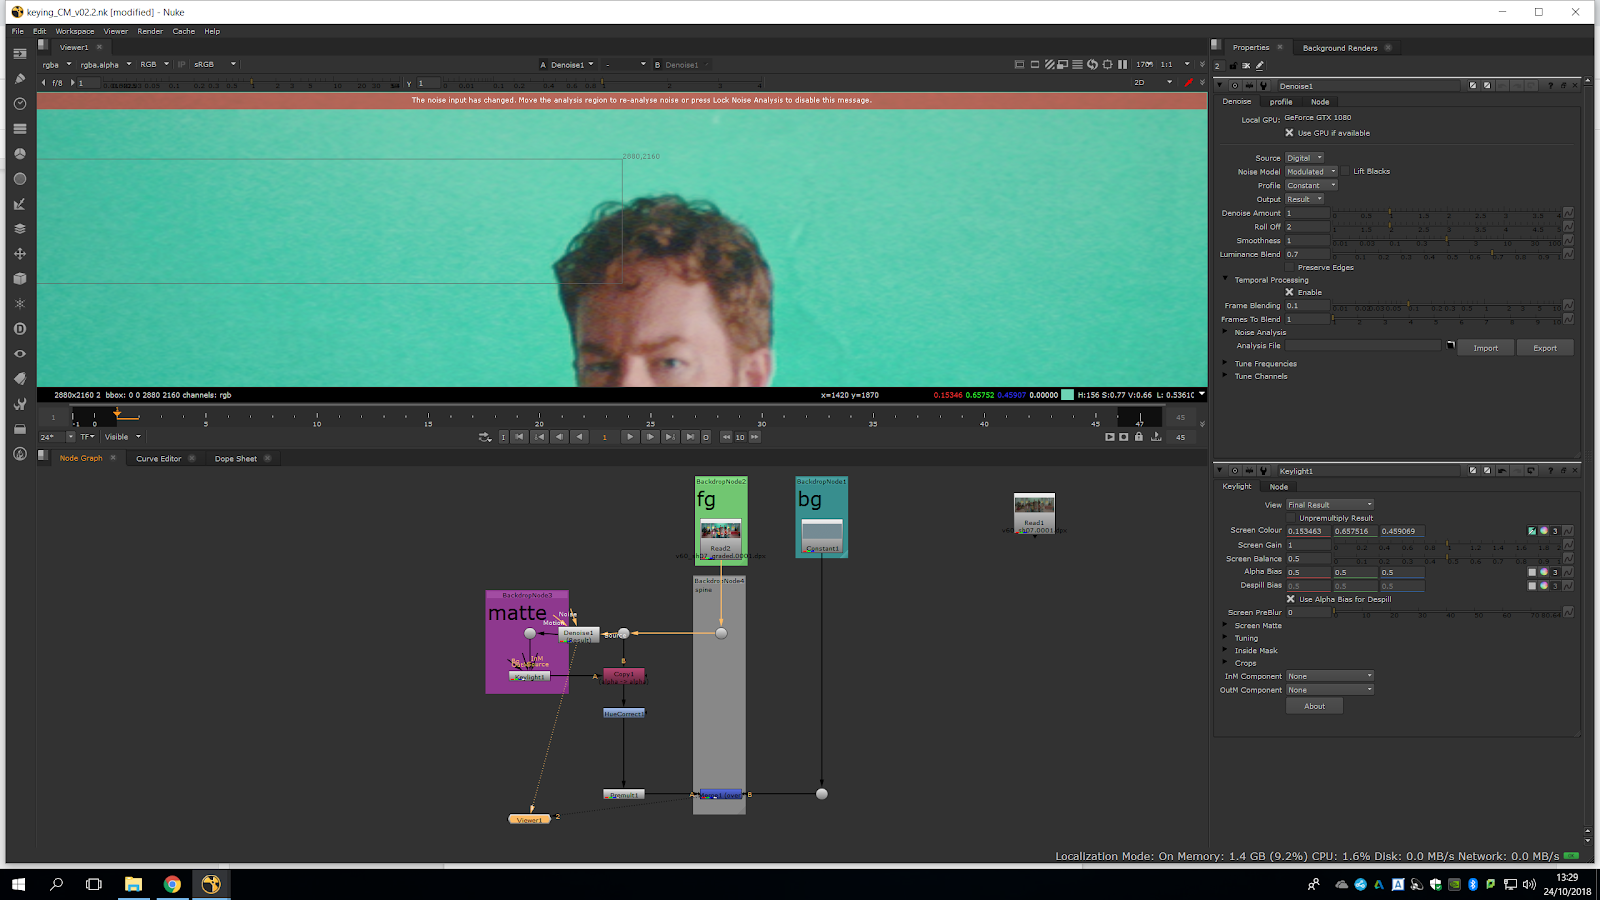Image resolution: width=1600 pixels, height=900 pixels.
Task: Switch to the Curve Editor tab
Action: click(158, 459)
